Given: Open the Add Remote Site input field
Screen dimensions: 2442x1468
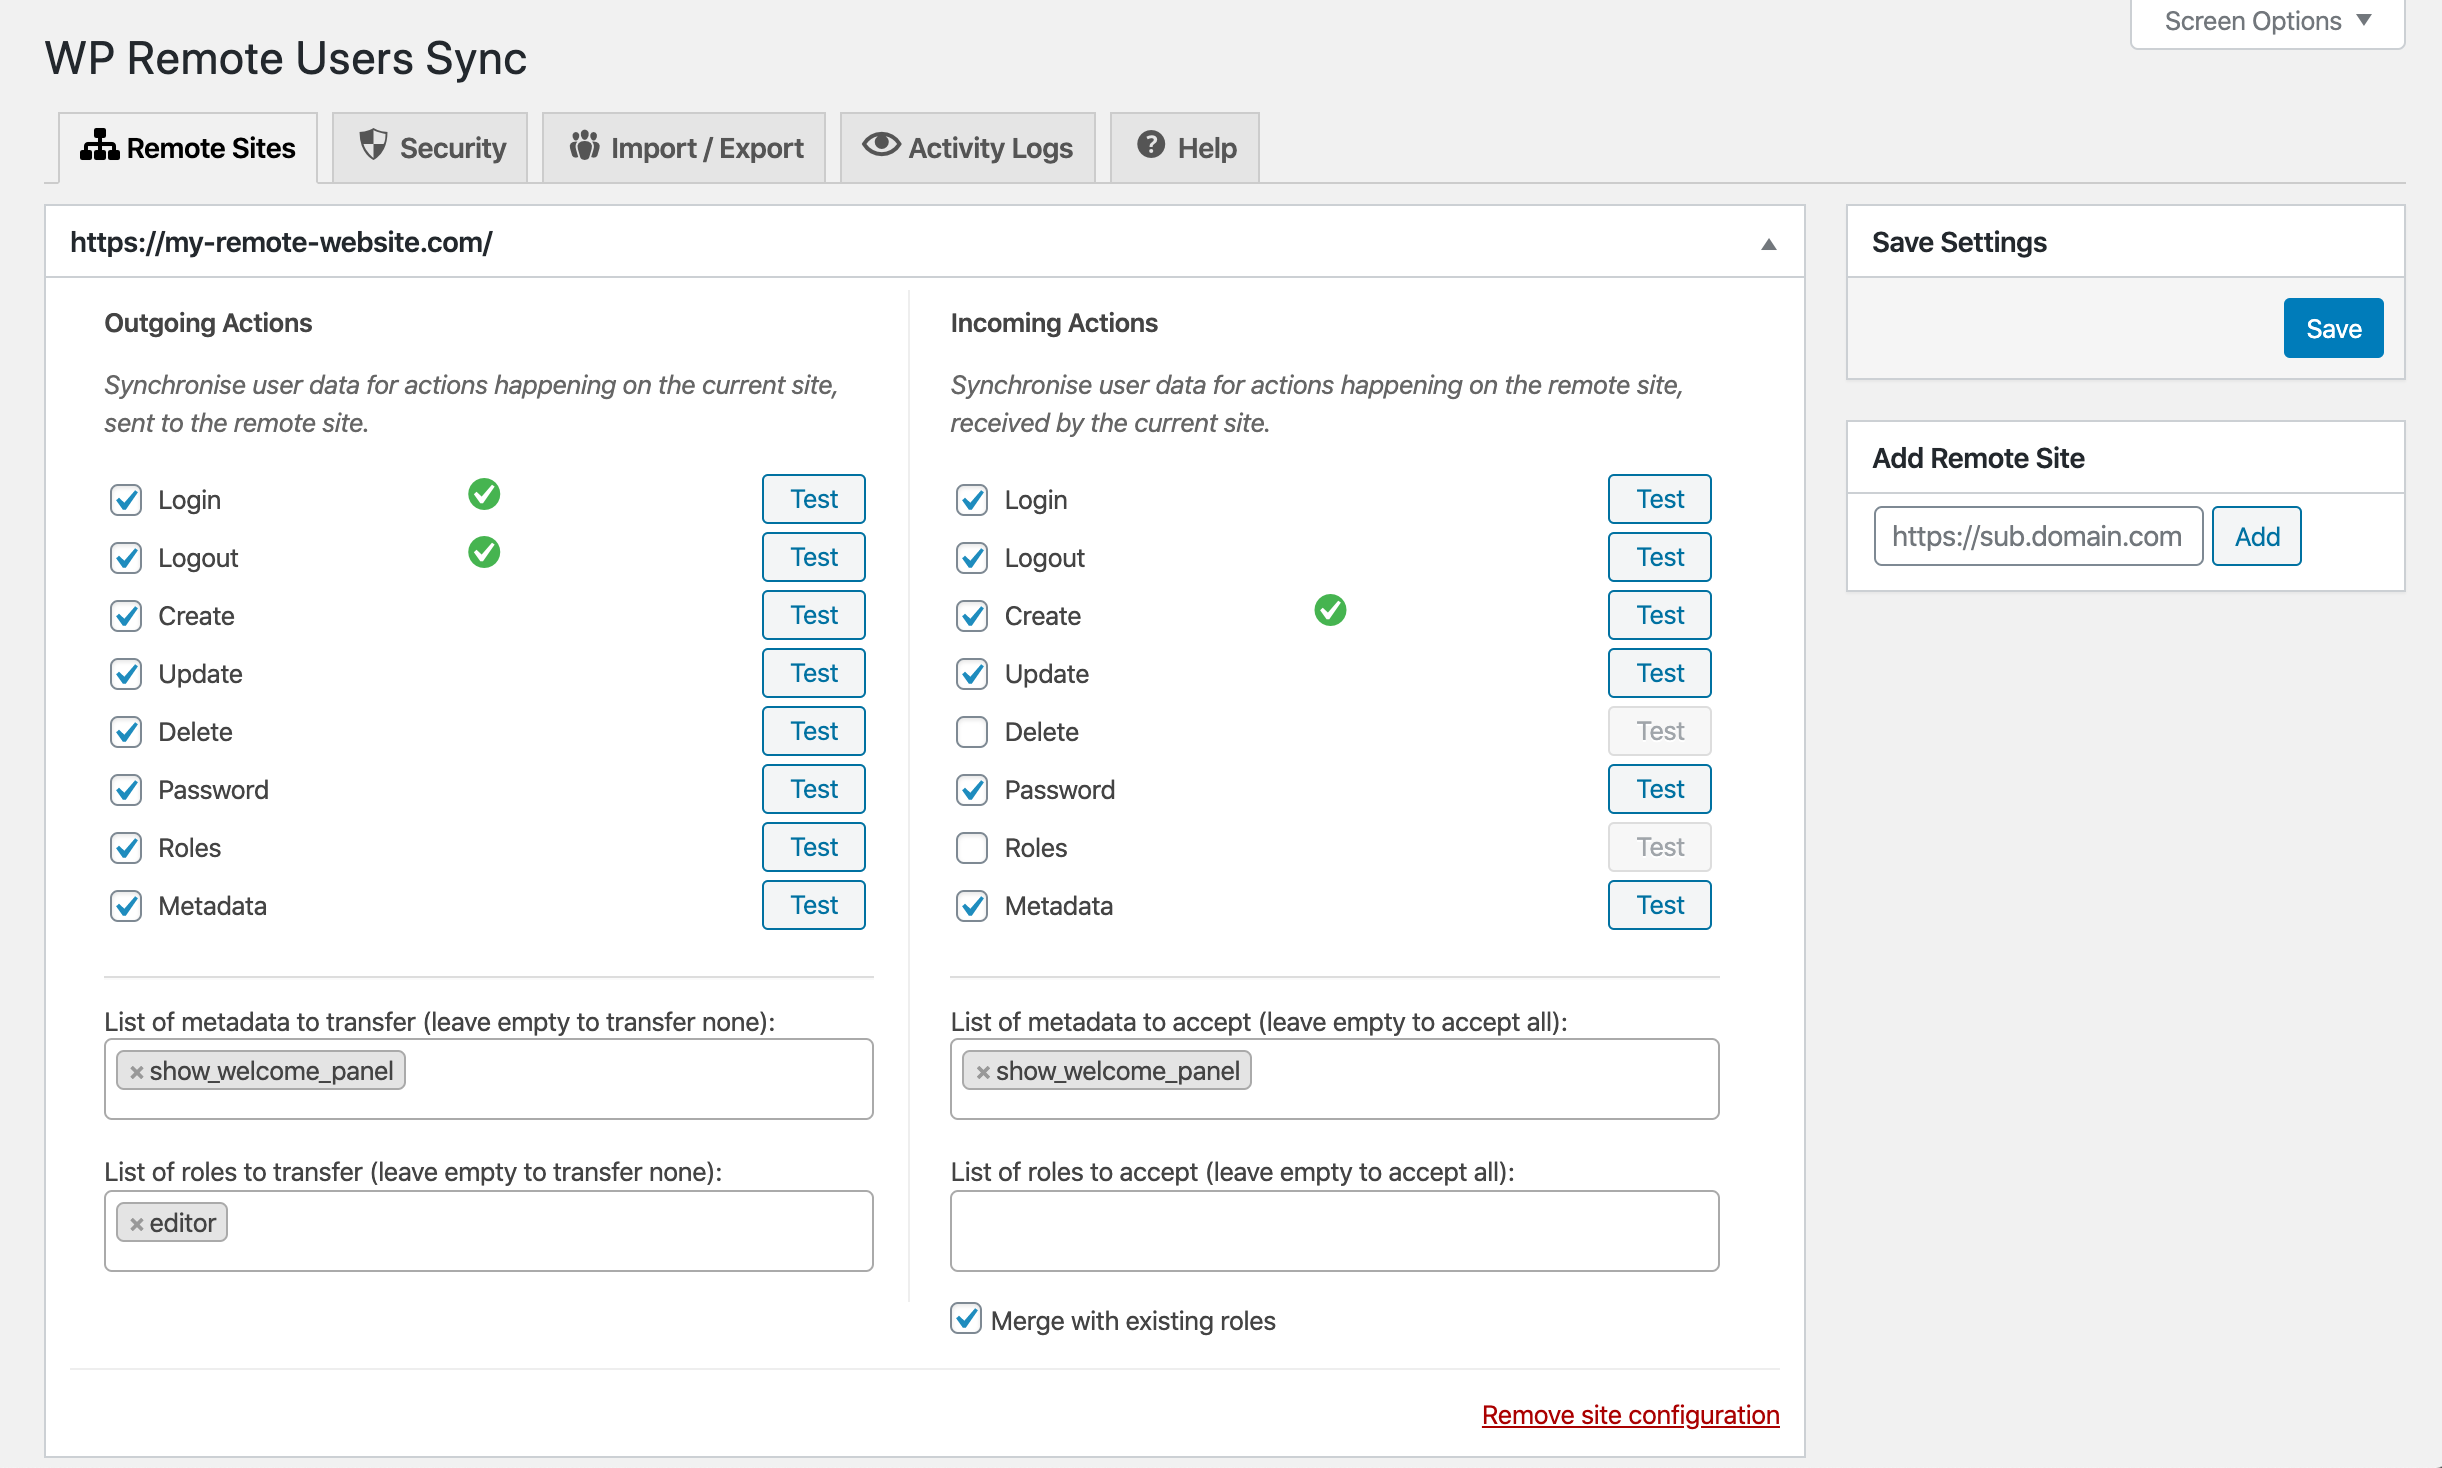Looking at the screenshot, I should pyautogui.click(x=2037, y=537).
